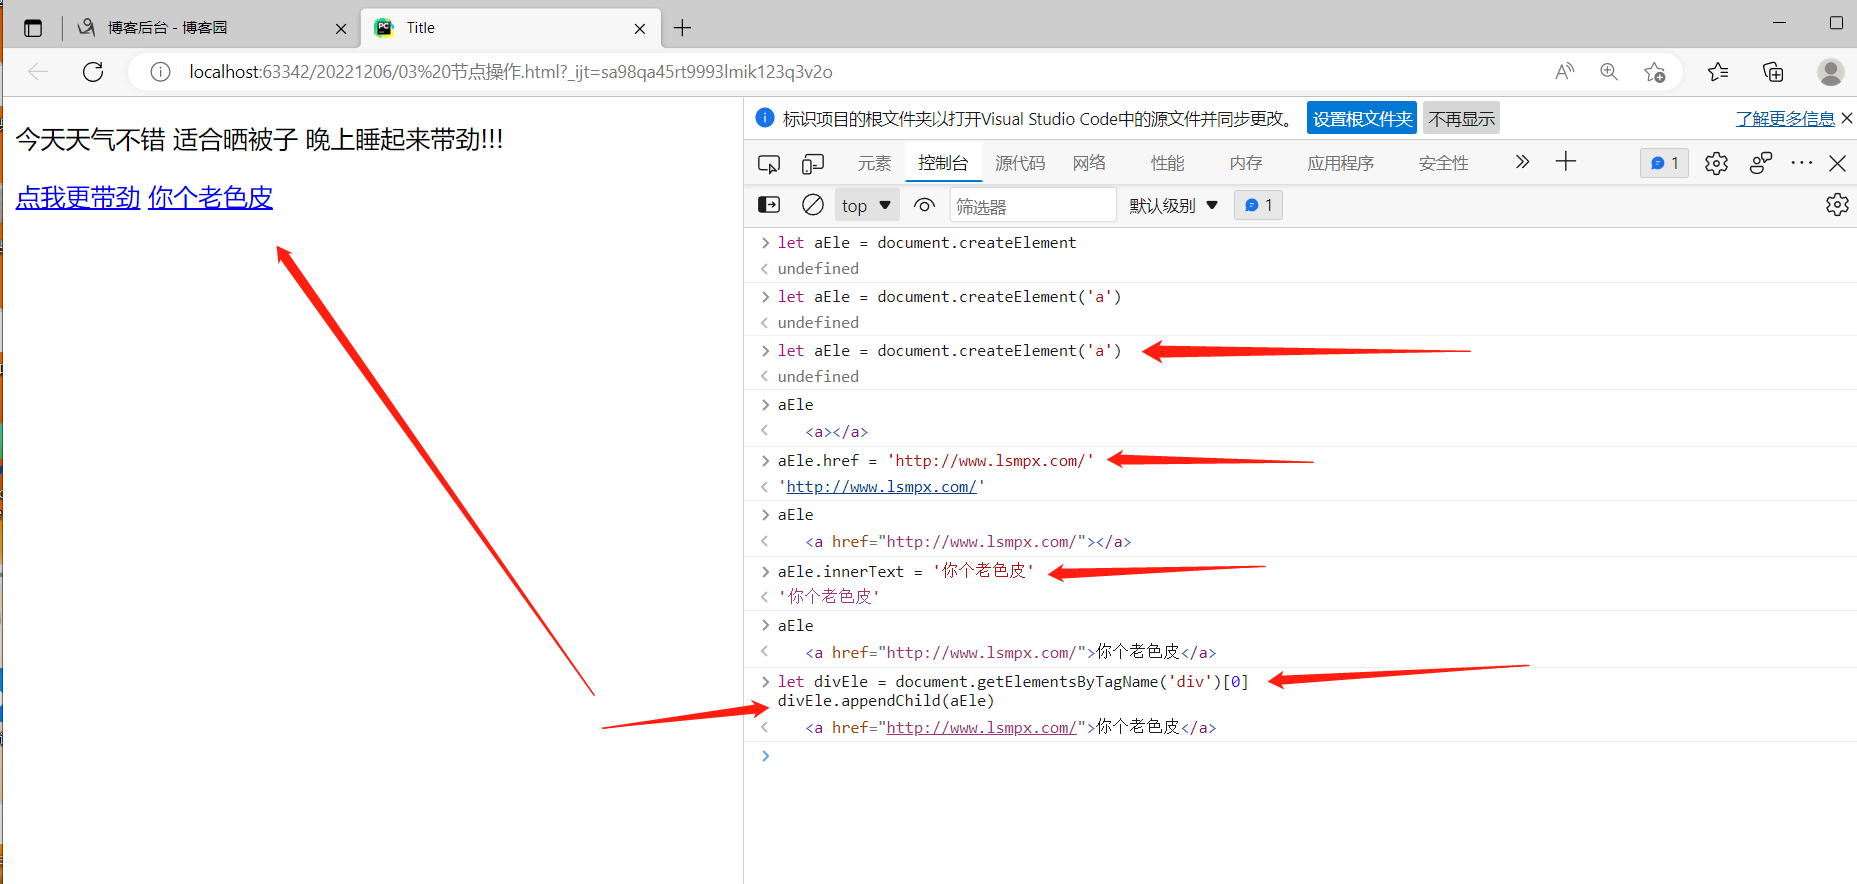Screen dimensions: 1857x884
Task: Select the inspect element picker tool
Action: point(769,164)
